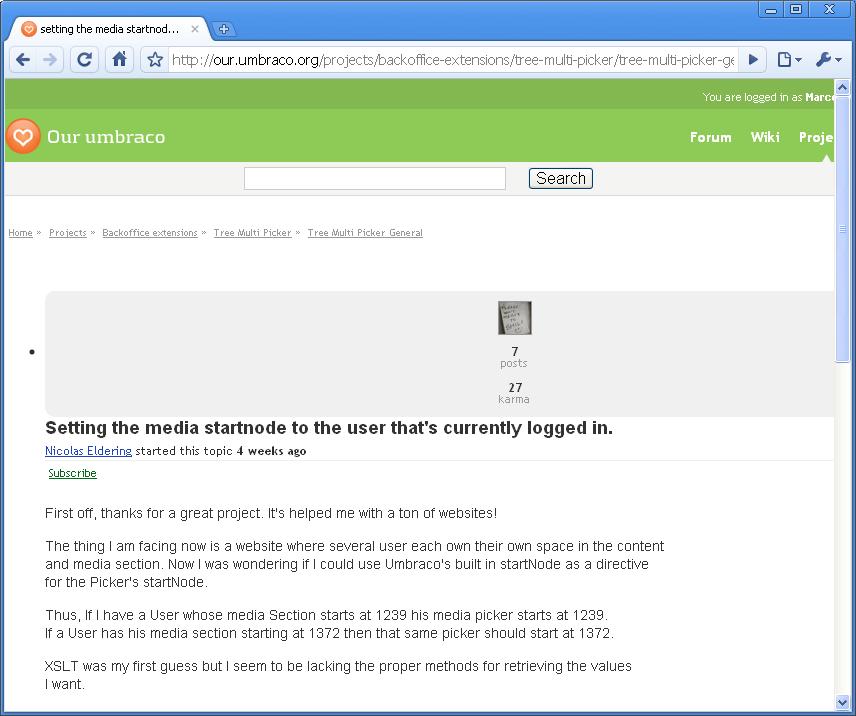Open the page control menu
The image size is (856, 716).
(788, 59)
